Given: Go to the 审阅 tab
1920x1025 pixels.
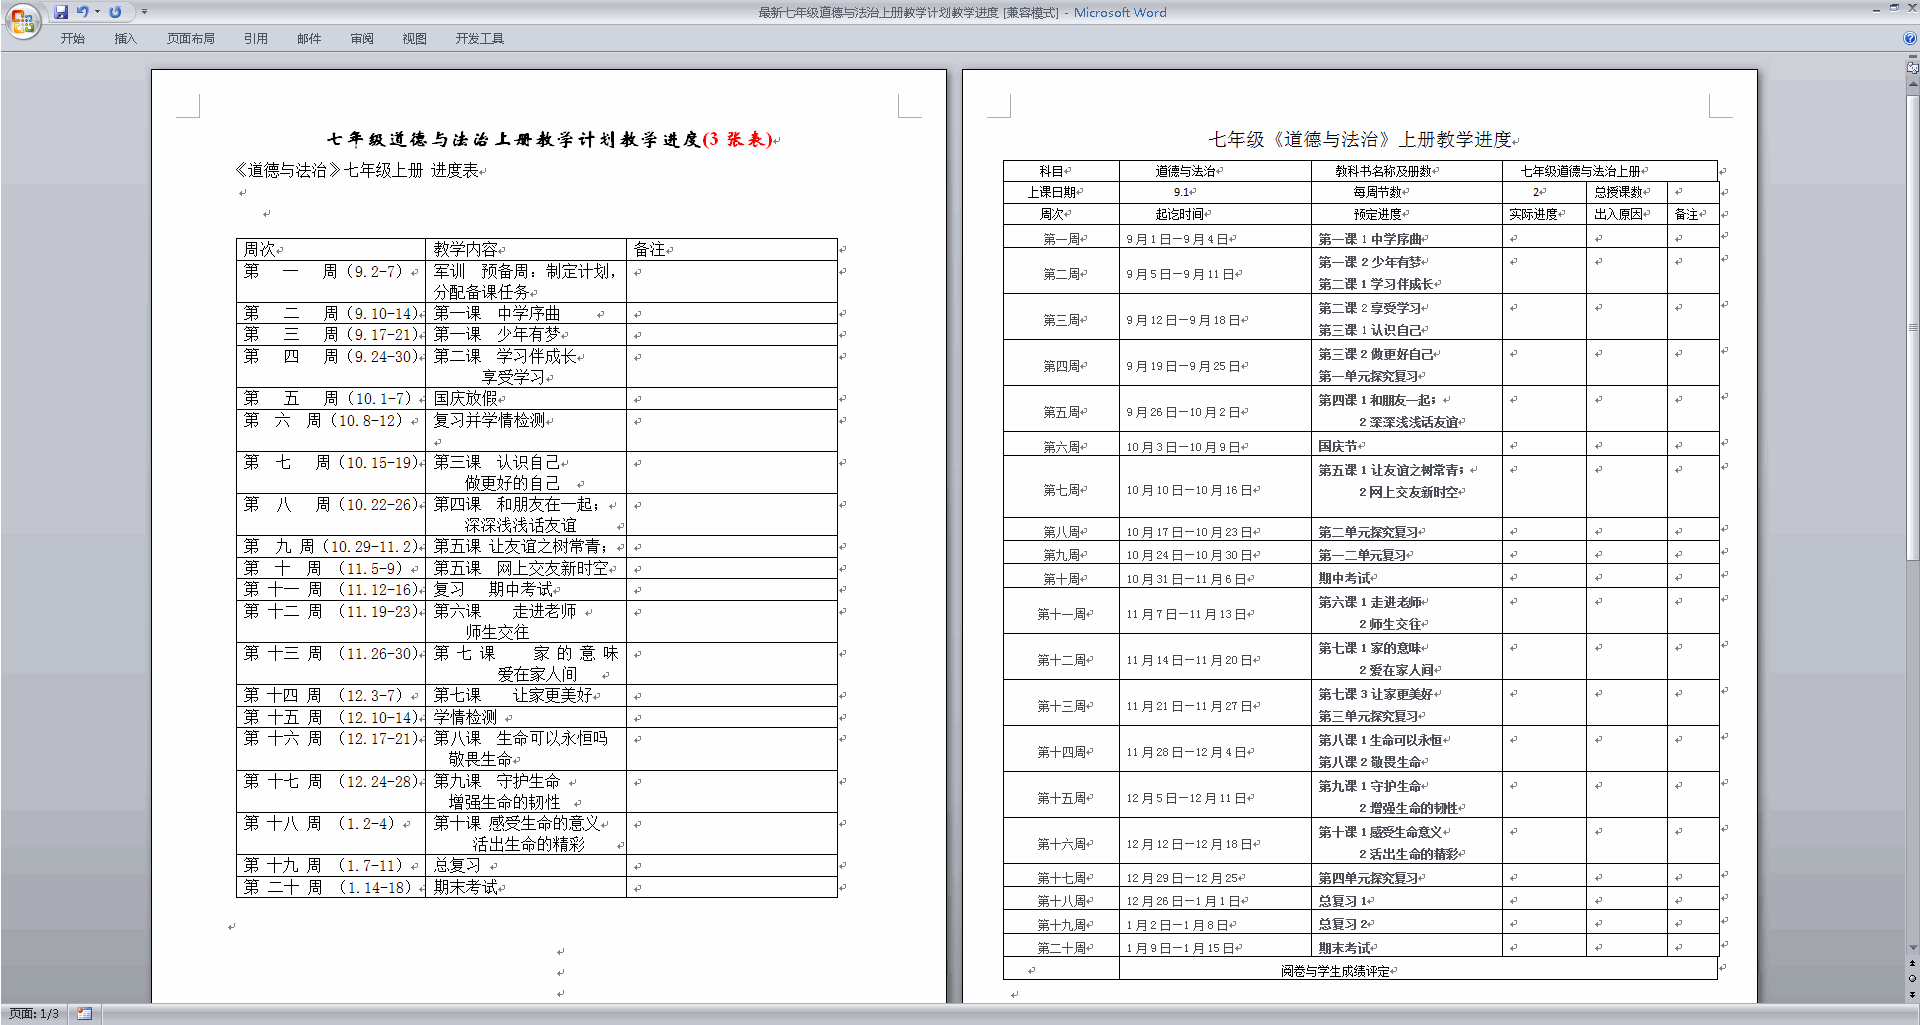Looking at the screenshot, I should pos(362,39).
